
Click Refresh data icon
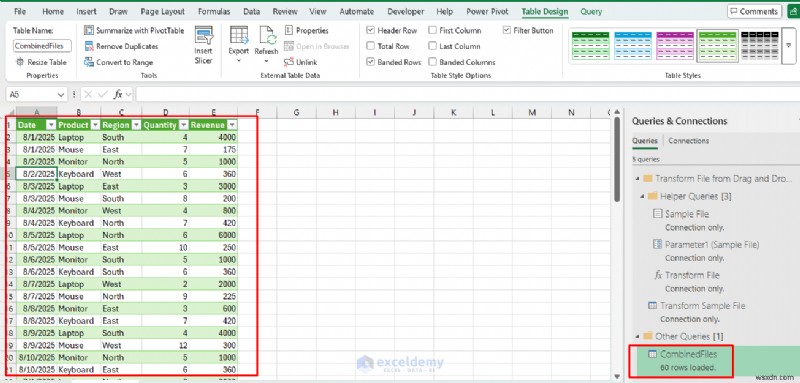click(267, 36)
